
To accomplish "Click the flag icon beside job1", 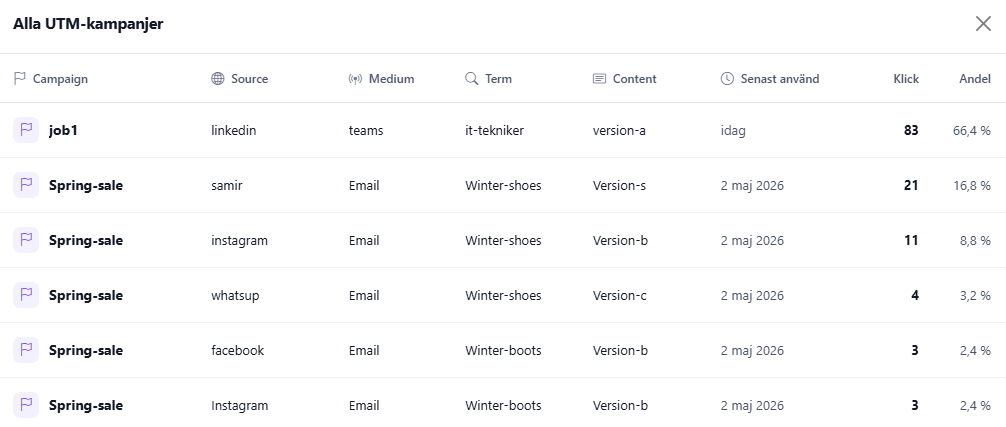I will tap(26, 130).
